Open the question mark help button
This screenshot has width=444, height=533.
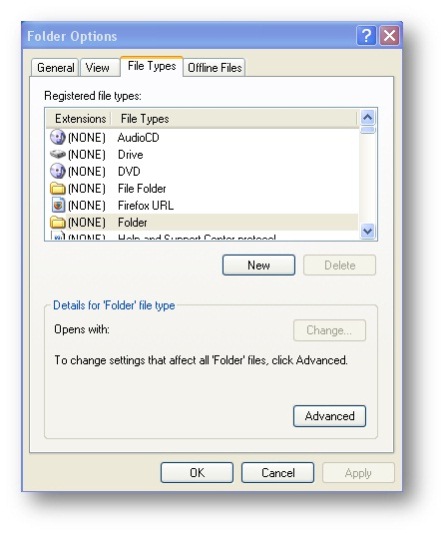click(366, 35)
